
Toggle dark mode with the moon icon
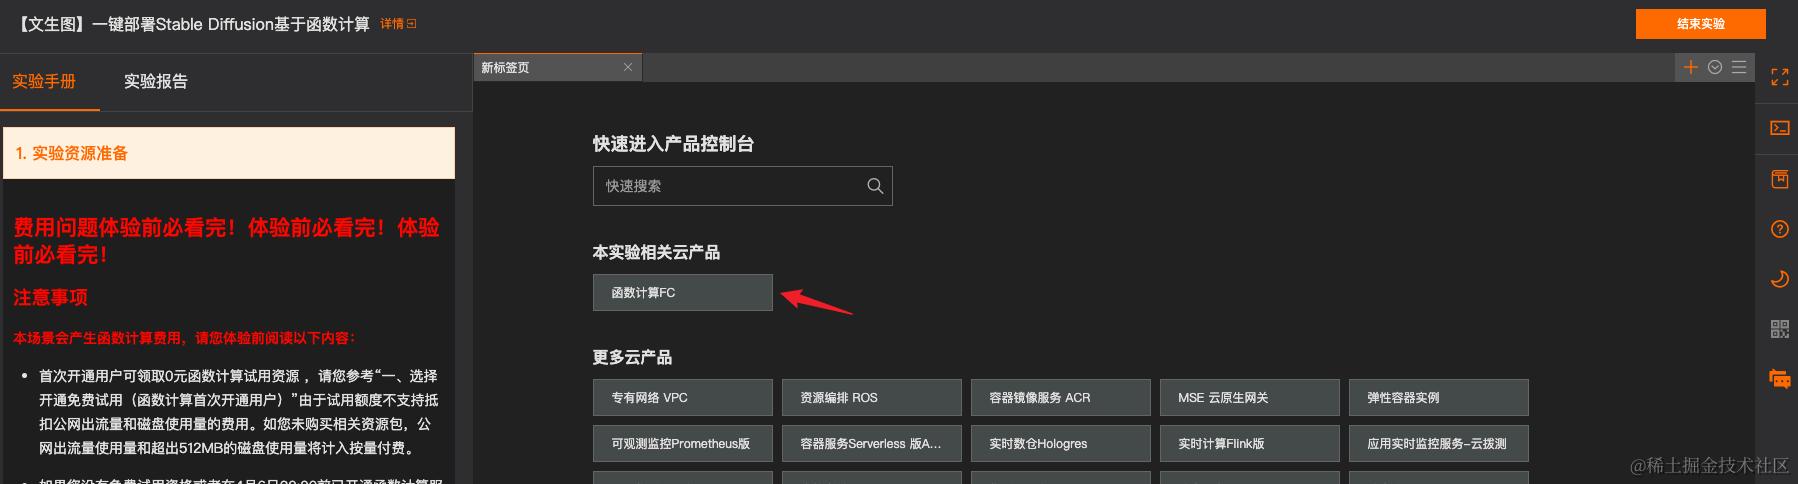(1779, 279)
